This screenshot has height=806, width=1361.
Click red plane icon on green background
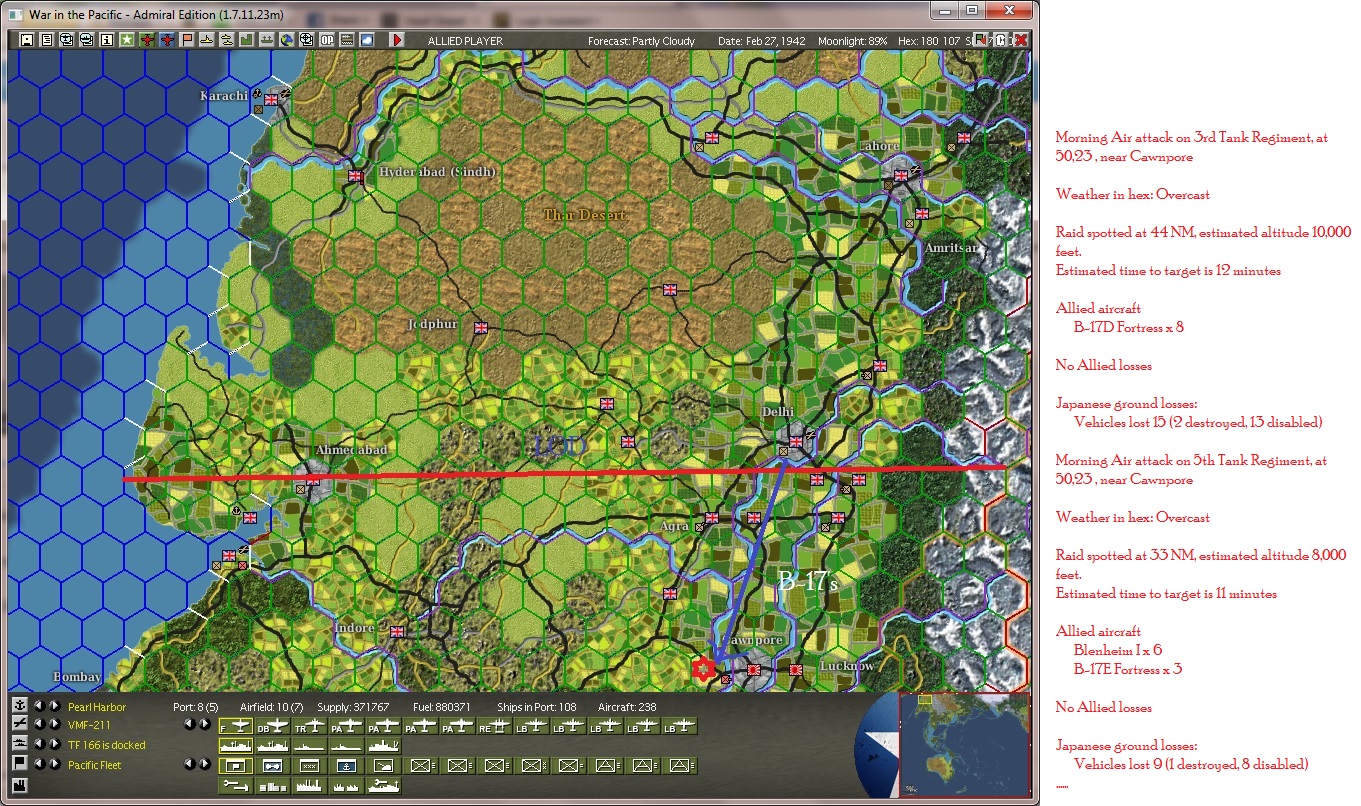pos(147,40)
